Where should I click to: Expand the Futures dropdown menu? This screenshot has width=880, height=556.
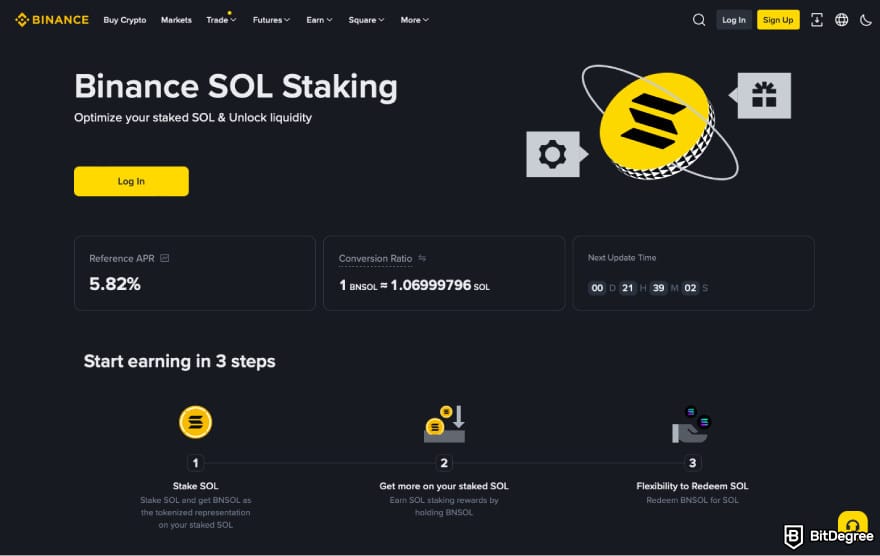pos(271,20)
